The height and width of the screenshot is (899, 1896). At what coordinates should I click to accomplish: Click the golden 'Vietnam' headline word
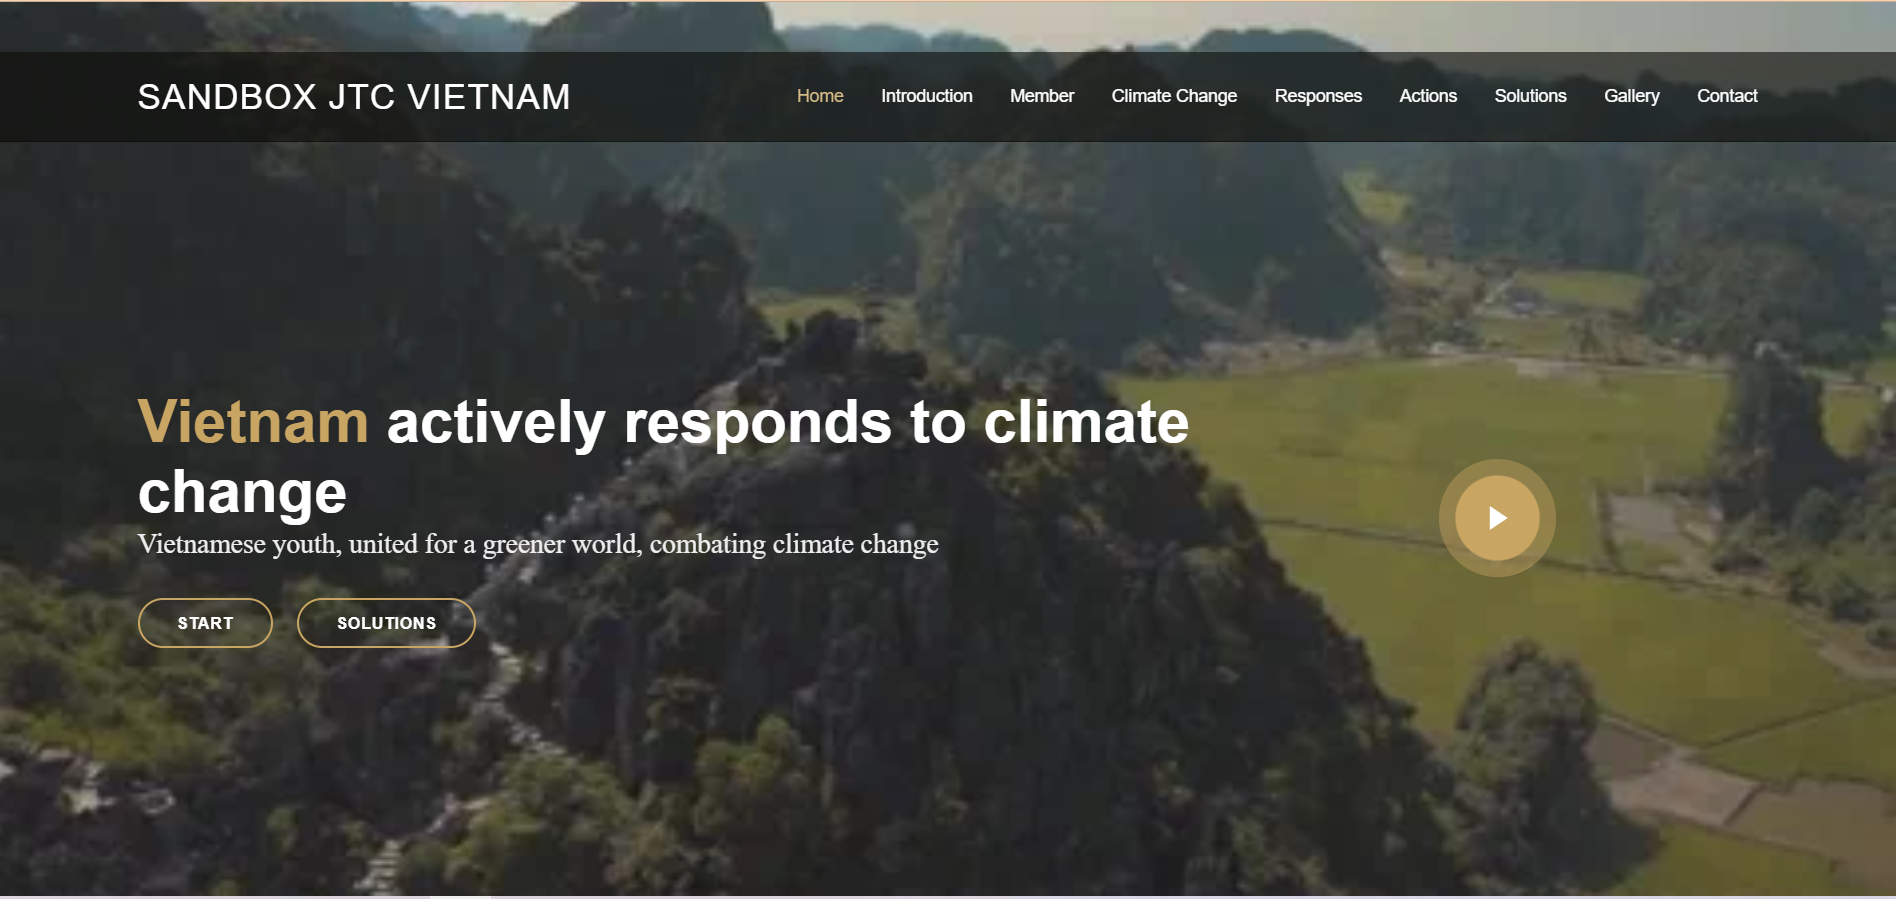(x=253, y=422)
